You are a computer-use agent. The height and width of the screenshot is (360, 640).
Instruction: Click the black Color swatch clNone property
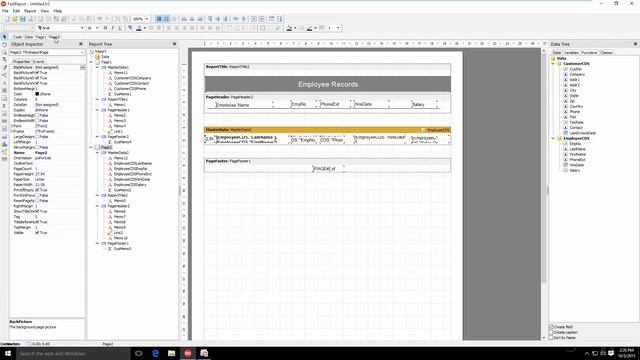tap(37, 94)
